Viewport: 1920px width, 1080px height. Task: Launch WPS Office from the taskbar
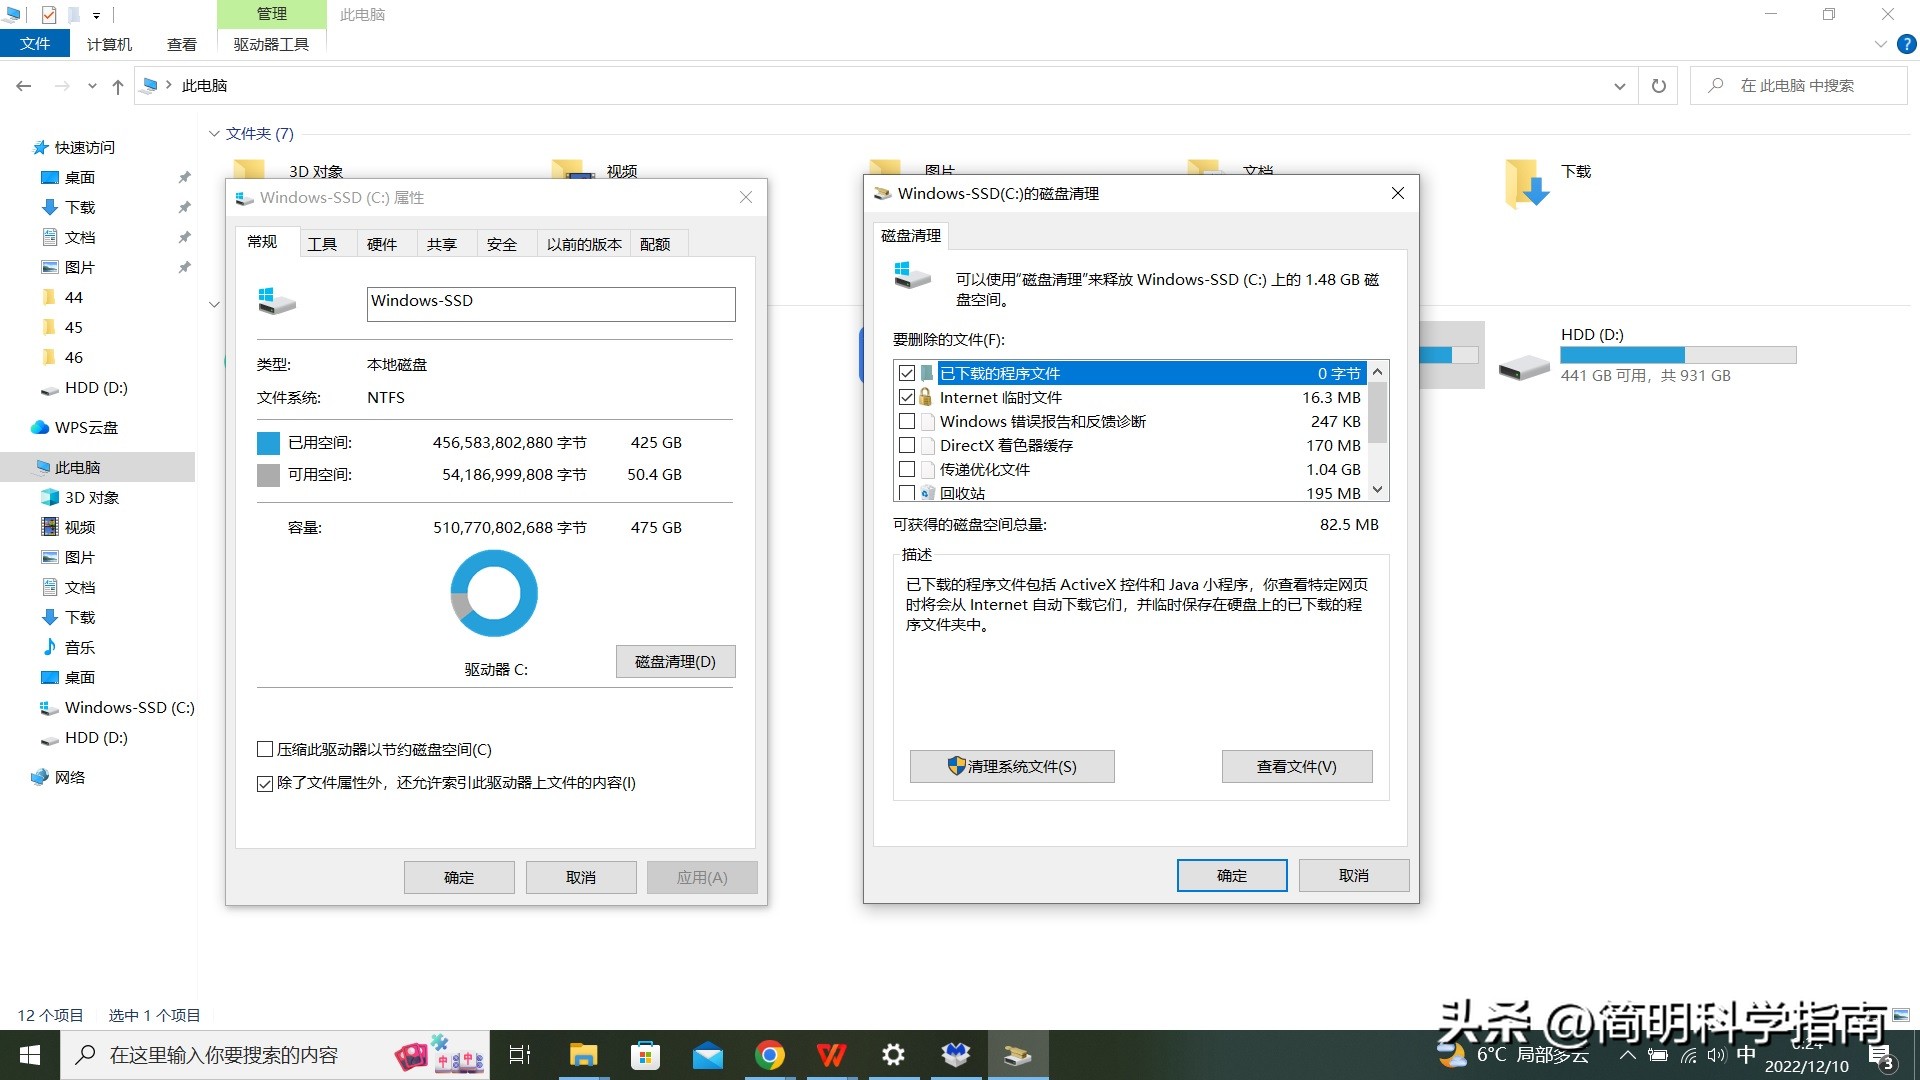click(x=832, y=1054)
